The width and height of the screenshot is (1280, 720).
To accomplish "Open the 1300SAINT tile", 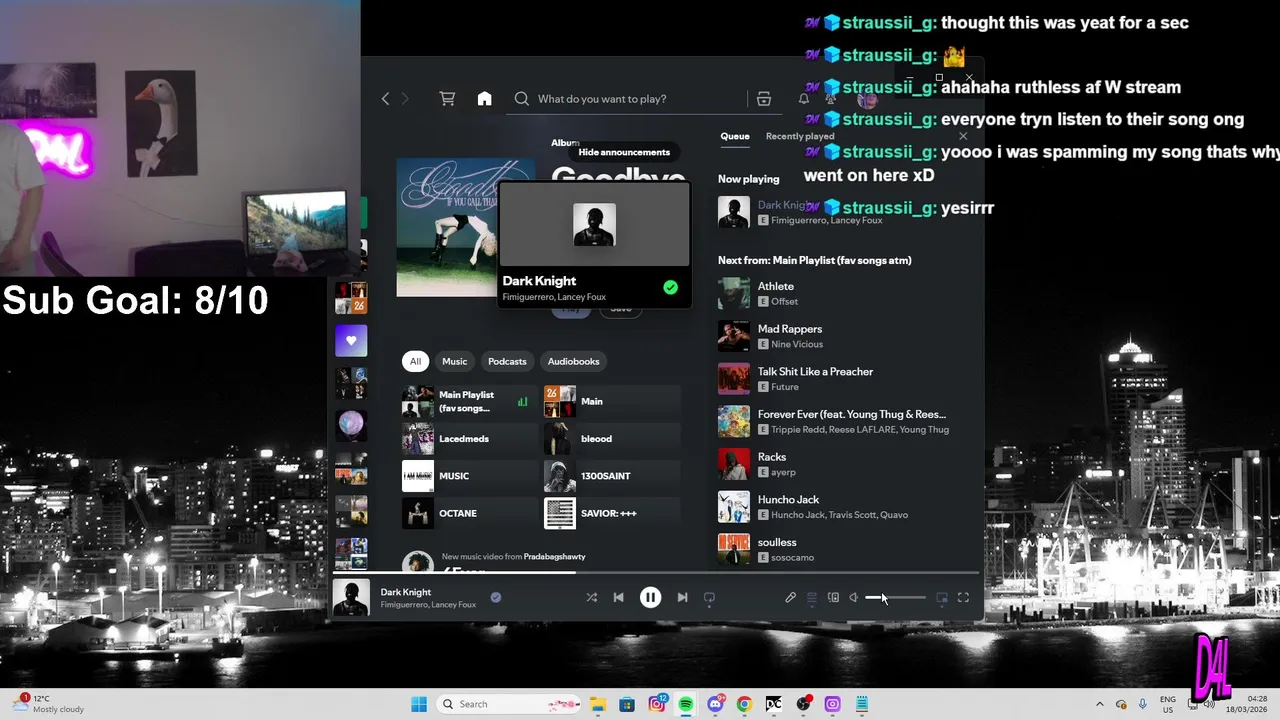I will [x=612, y=476].
